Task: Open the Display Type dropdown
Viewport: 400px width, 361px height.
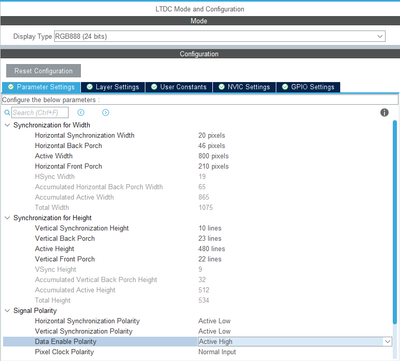Action: (x=220, y=36)
